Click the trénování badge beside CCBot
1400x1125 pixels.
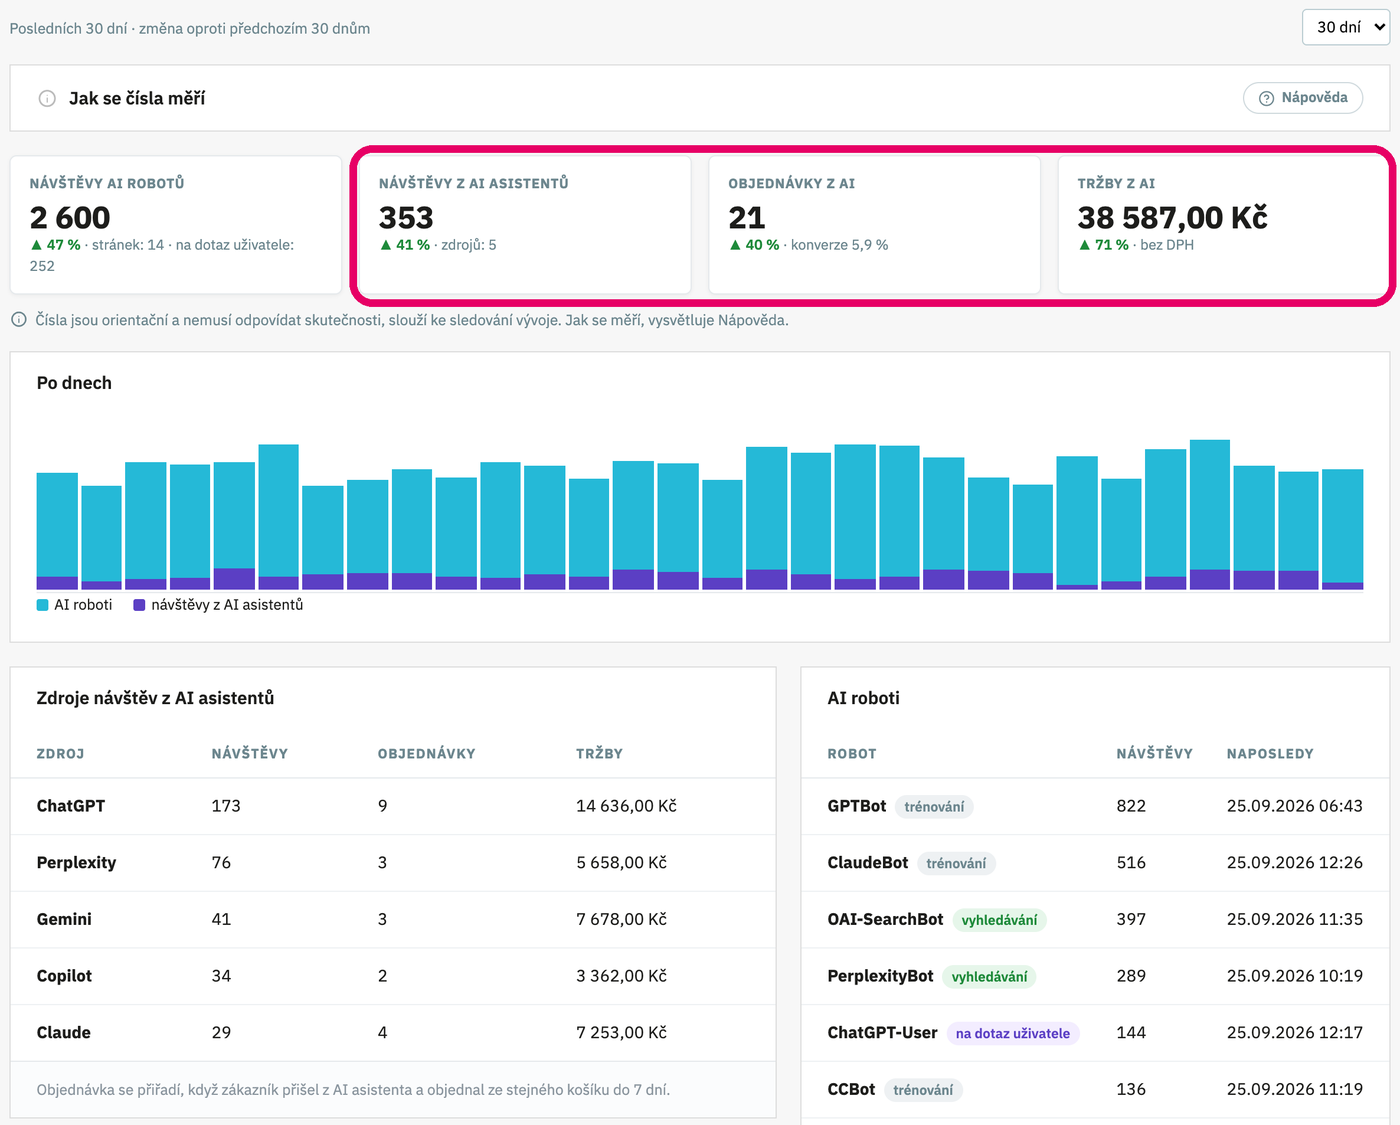click(923, 1090)
